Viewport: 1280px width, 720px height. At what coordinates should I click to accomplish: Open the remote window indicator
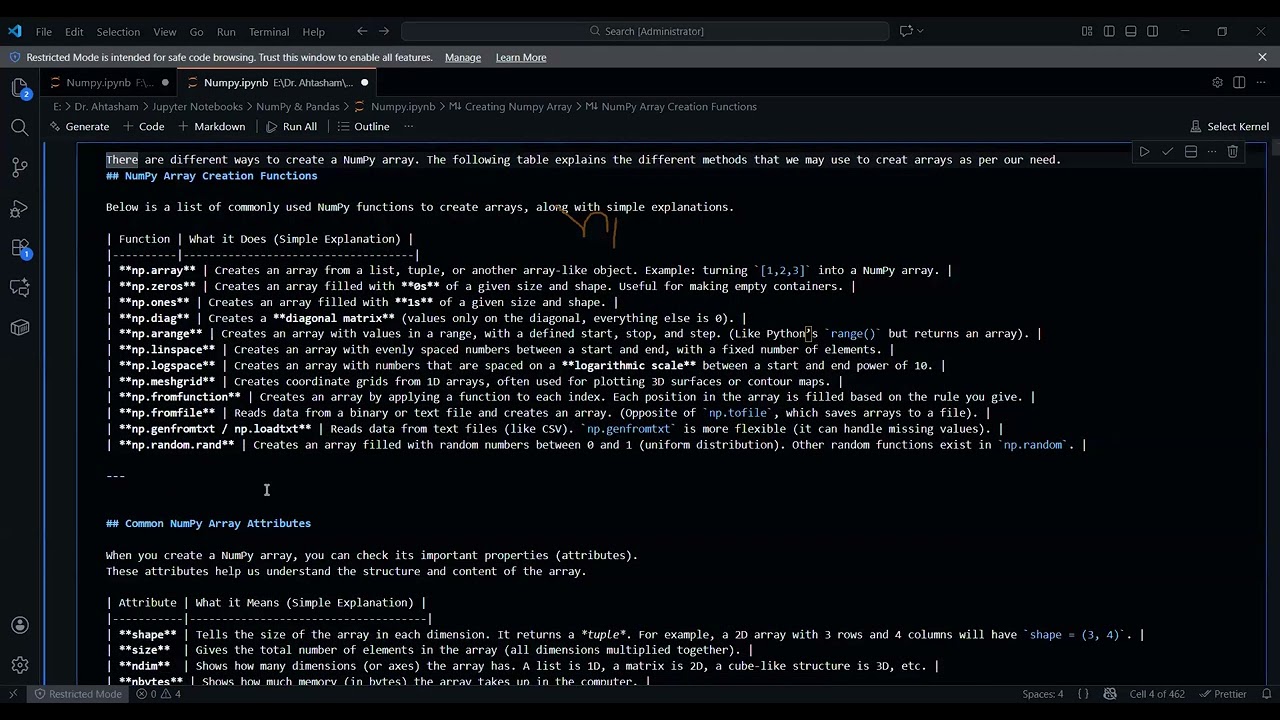(14, 694)
